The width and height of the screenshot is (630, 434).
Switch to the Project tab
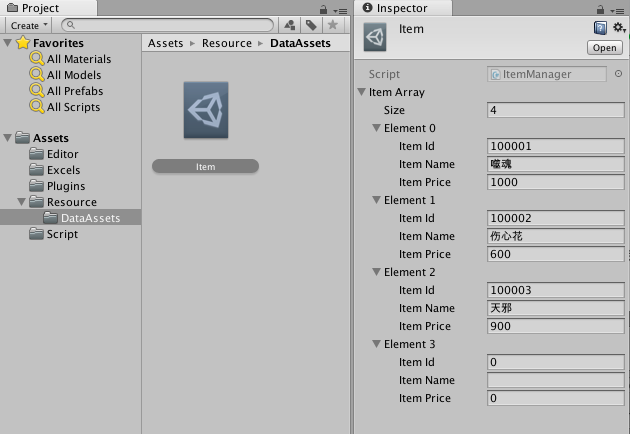(48, 8)
